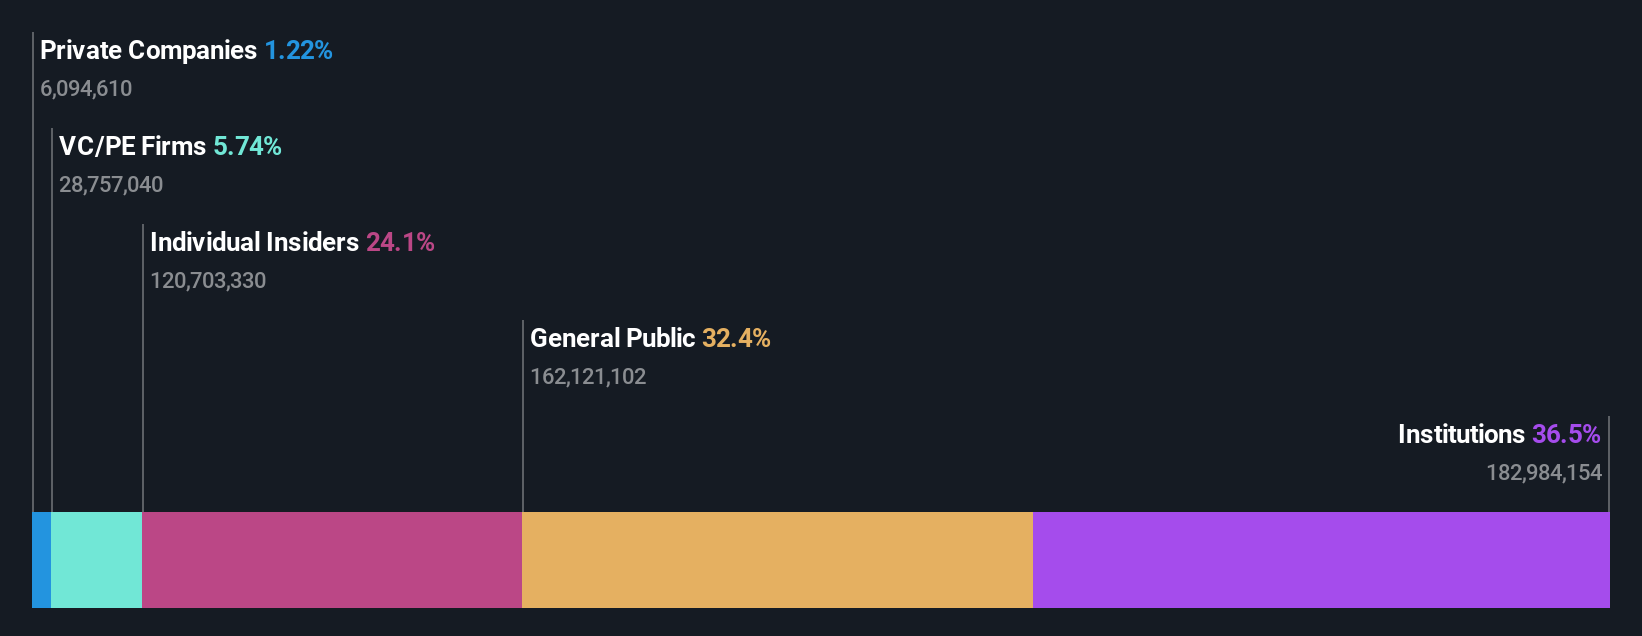This screenshot has height=636, width=1642.
Task: Click the purple Institutions bar segment
Action: point(1321,560)
